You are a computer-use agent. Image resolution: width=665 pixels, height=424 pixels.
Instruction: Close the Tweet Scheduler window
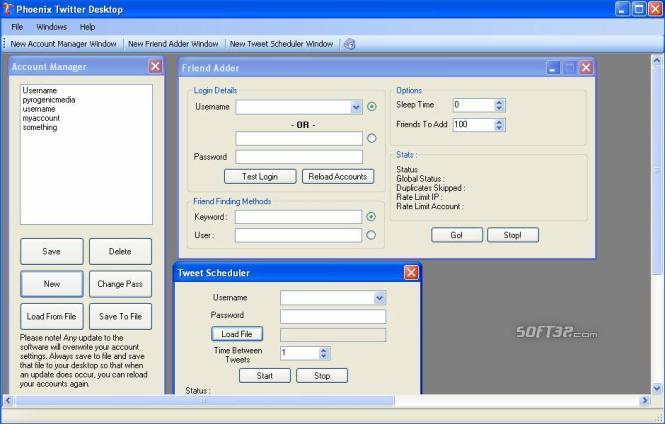pos(411,273)
